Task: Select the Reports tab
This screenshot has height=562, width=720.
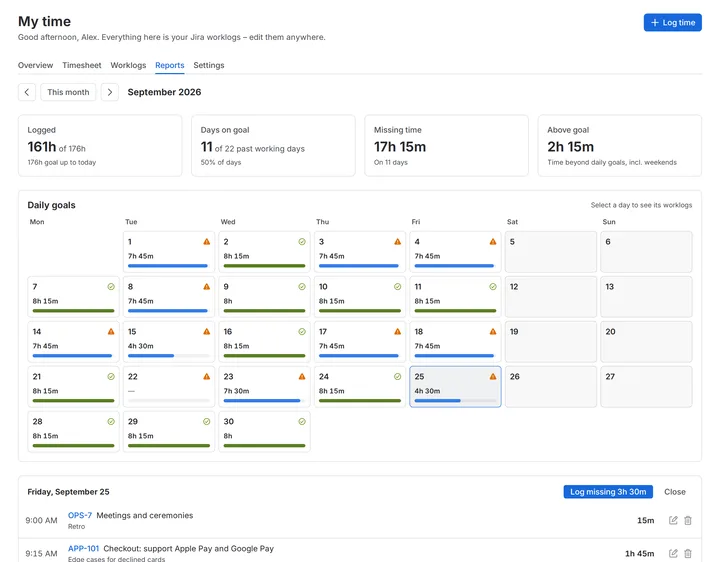Action: [169, 65]
